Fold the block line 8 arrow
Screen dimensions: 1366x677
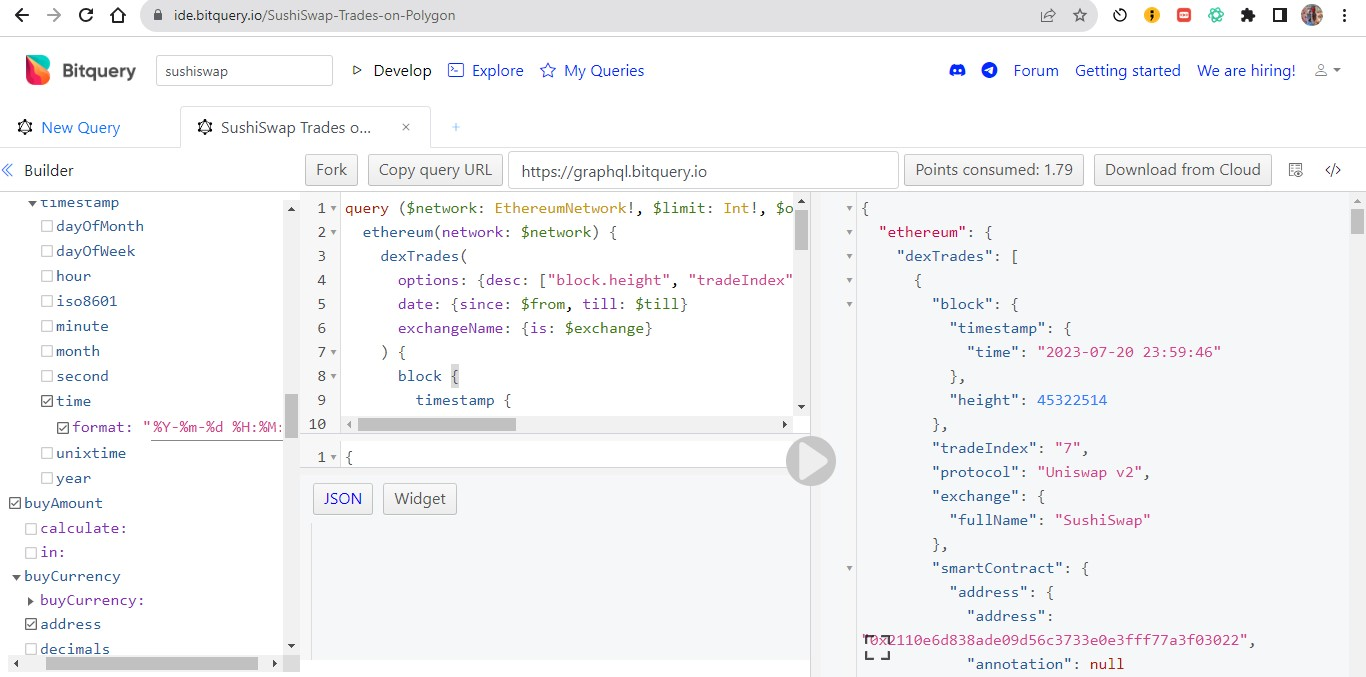(333, 377)
